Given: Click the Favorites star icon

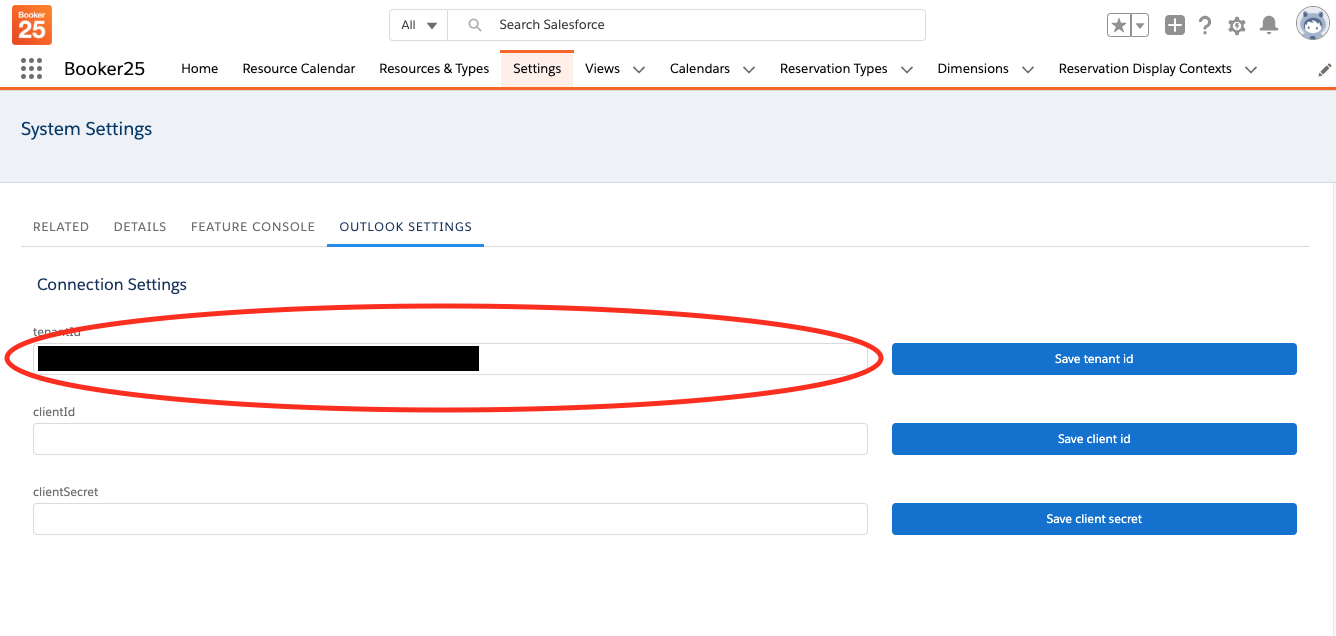Looking at the screenshot, I should pos(1118,26).
